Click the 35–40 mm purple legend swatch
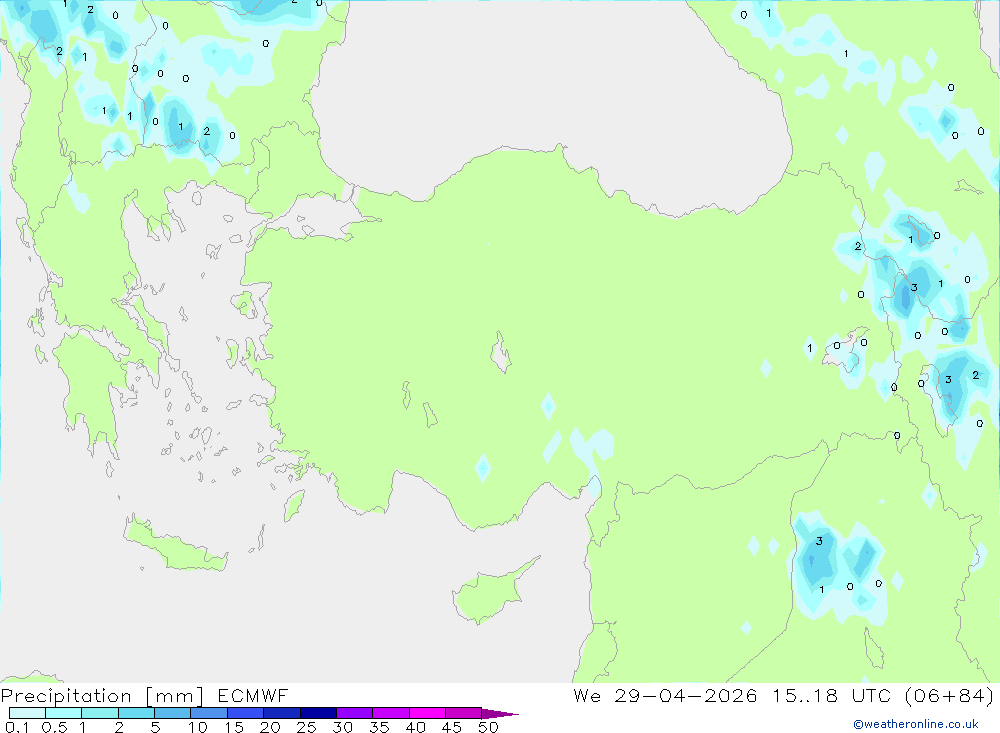Viewport: 1000px width, 733px height. [x=390, y=713]
